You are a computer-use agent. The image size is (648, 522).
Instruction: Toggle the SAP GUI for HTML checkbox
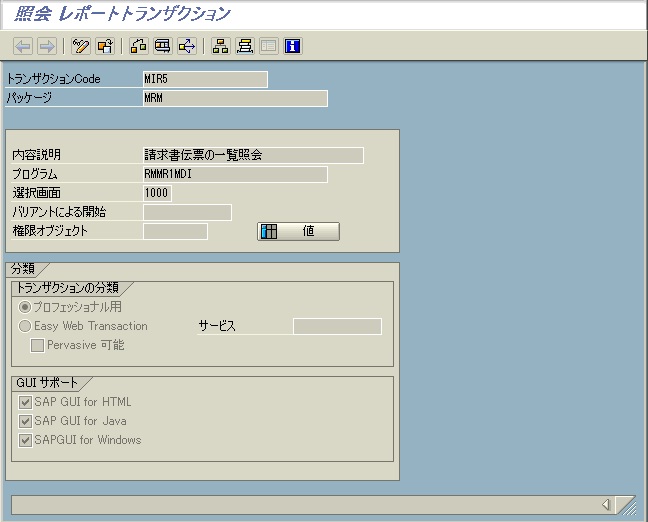(x=25, y=402)
